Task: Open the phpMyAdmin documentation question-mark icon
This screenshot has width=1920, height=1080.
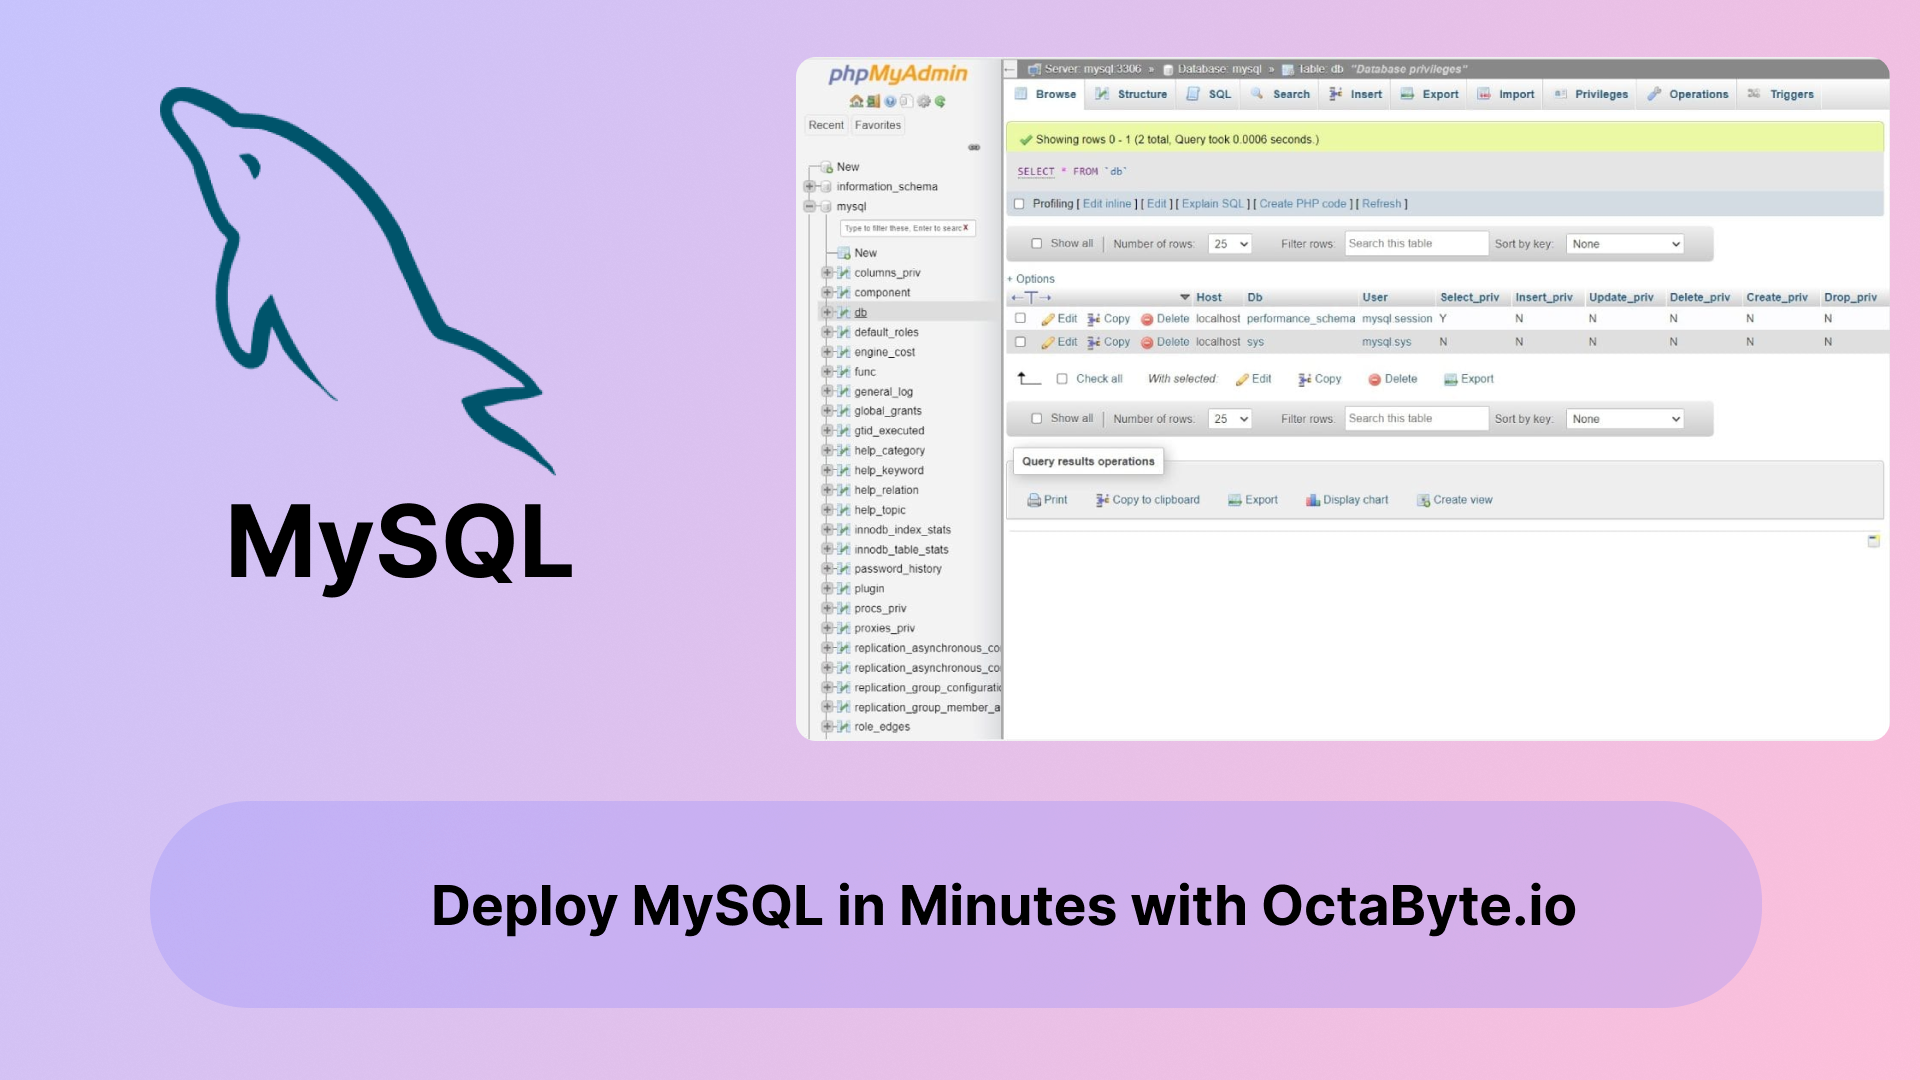Action: 890,101
